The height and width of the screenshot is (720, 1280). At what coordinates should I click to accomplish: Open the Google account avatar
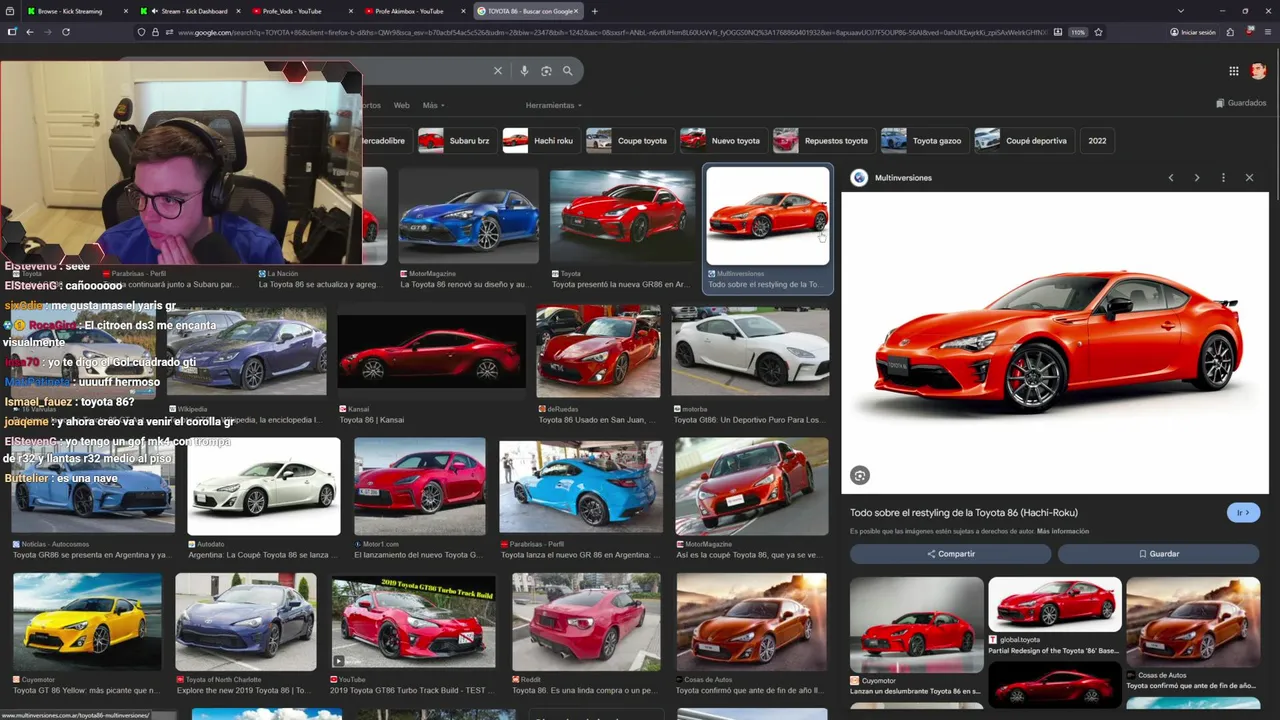pos(1258,71)
